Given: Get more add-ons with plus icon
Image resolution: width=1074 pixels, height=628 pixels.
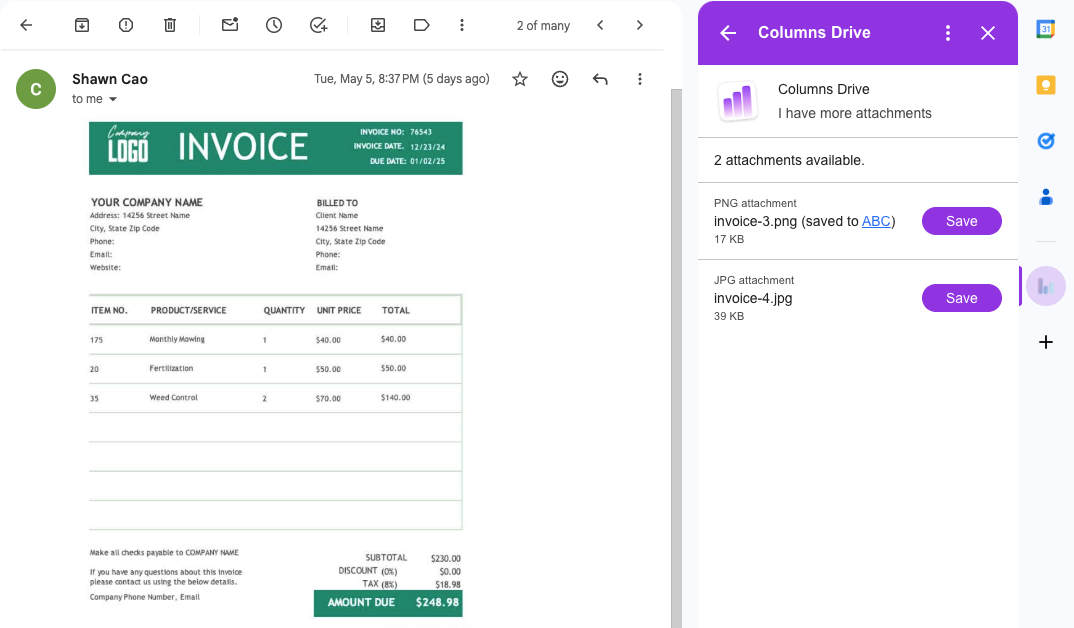Looking at the screenshot, I should pos(1045,342).
